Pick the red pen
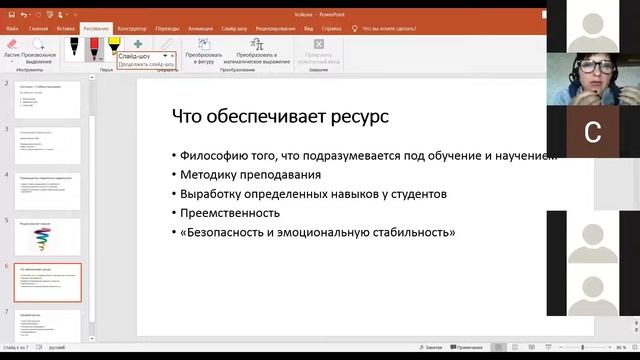640x360 pixels. 94,49
